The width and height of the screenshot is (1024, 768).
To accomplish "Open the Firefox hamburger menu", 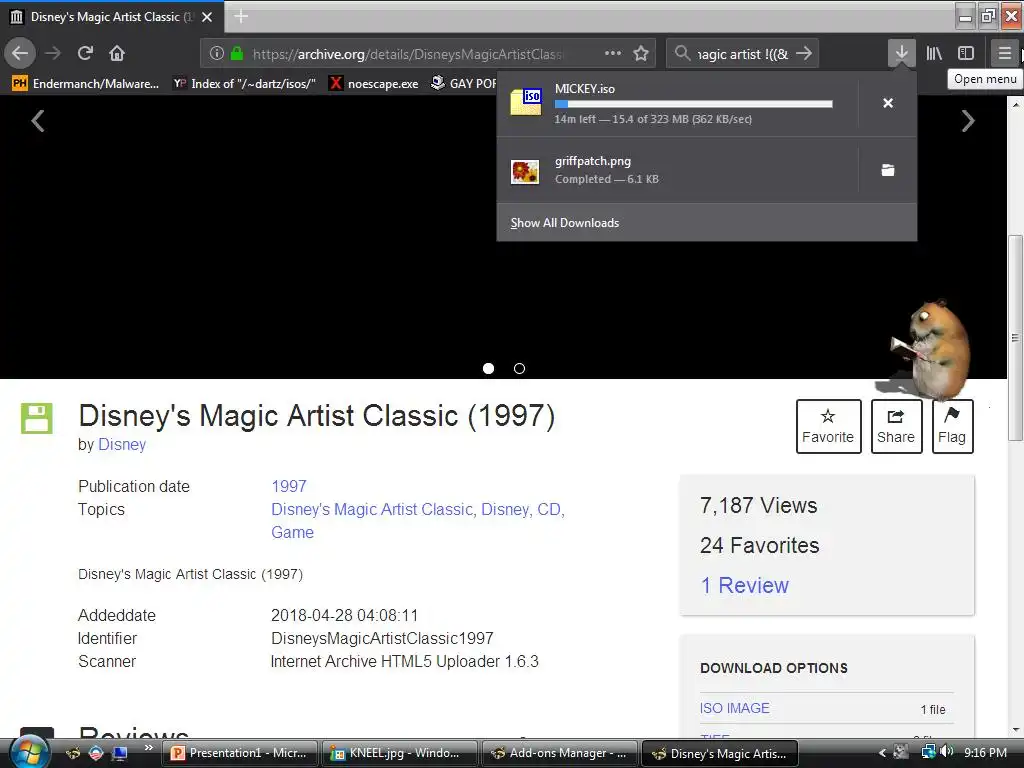I will tap(1004, 54).
